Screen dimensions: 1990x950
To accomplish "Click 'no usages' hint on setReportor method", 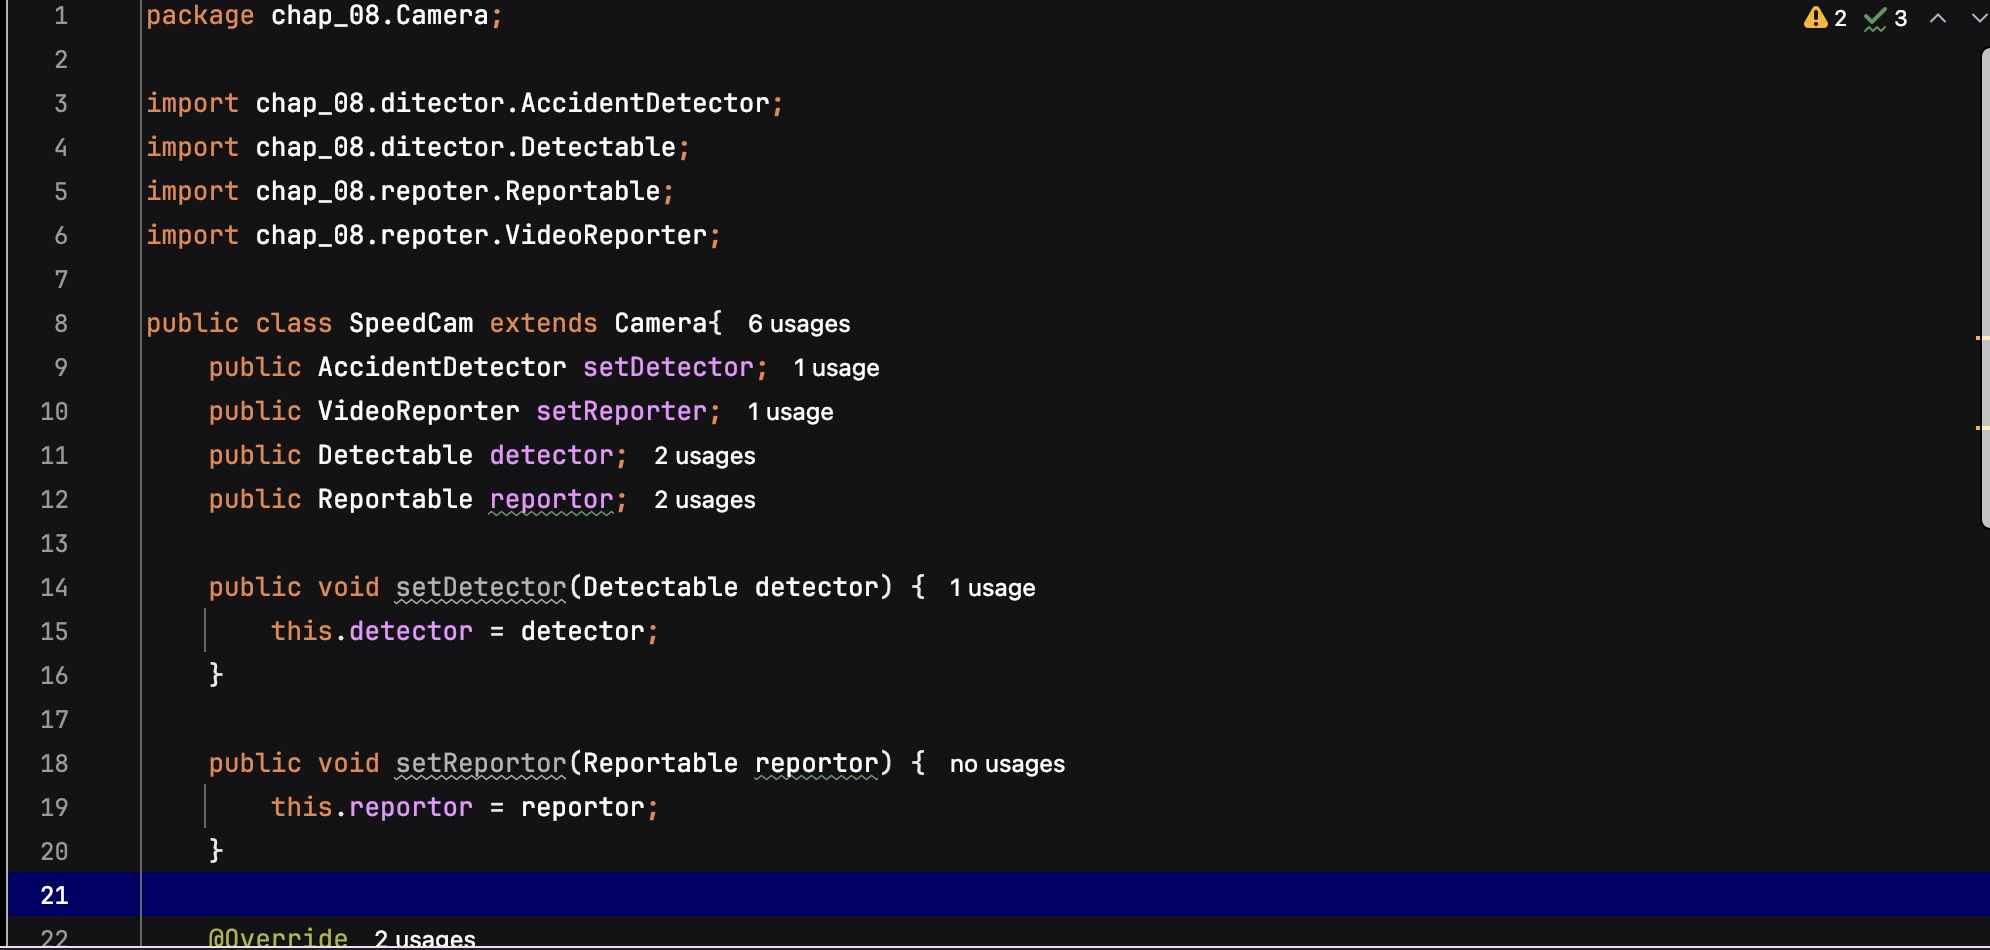I will point(1007,764).
